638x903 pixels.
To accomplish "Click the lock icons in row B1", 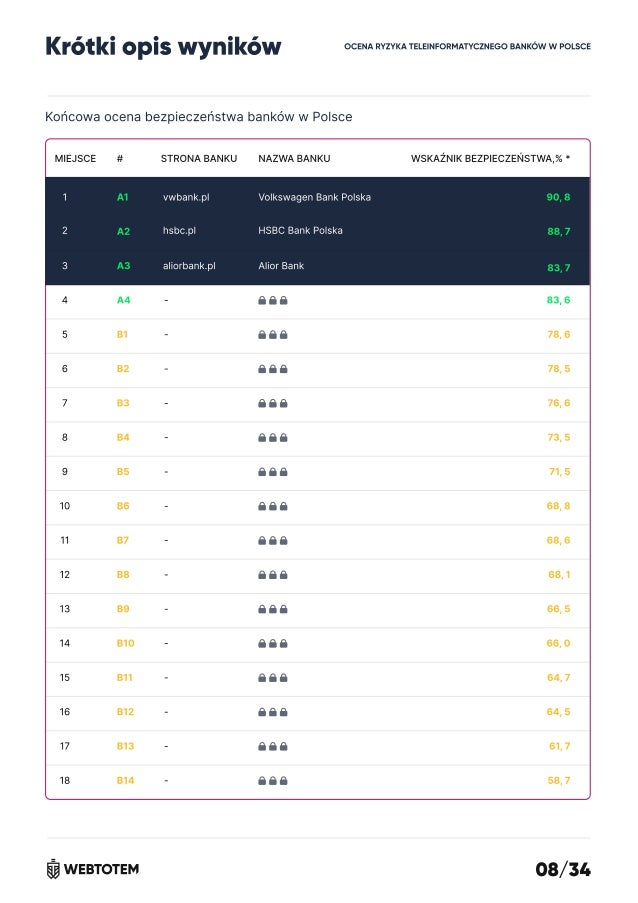I will (x=273, y=335).
